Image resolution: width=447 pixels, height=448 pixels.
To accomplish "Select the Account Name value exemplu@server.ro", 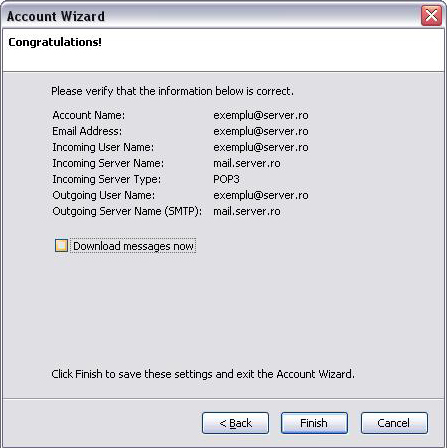I will (261, 115).
